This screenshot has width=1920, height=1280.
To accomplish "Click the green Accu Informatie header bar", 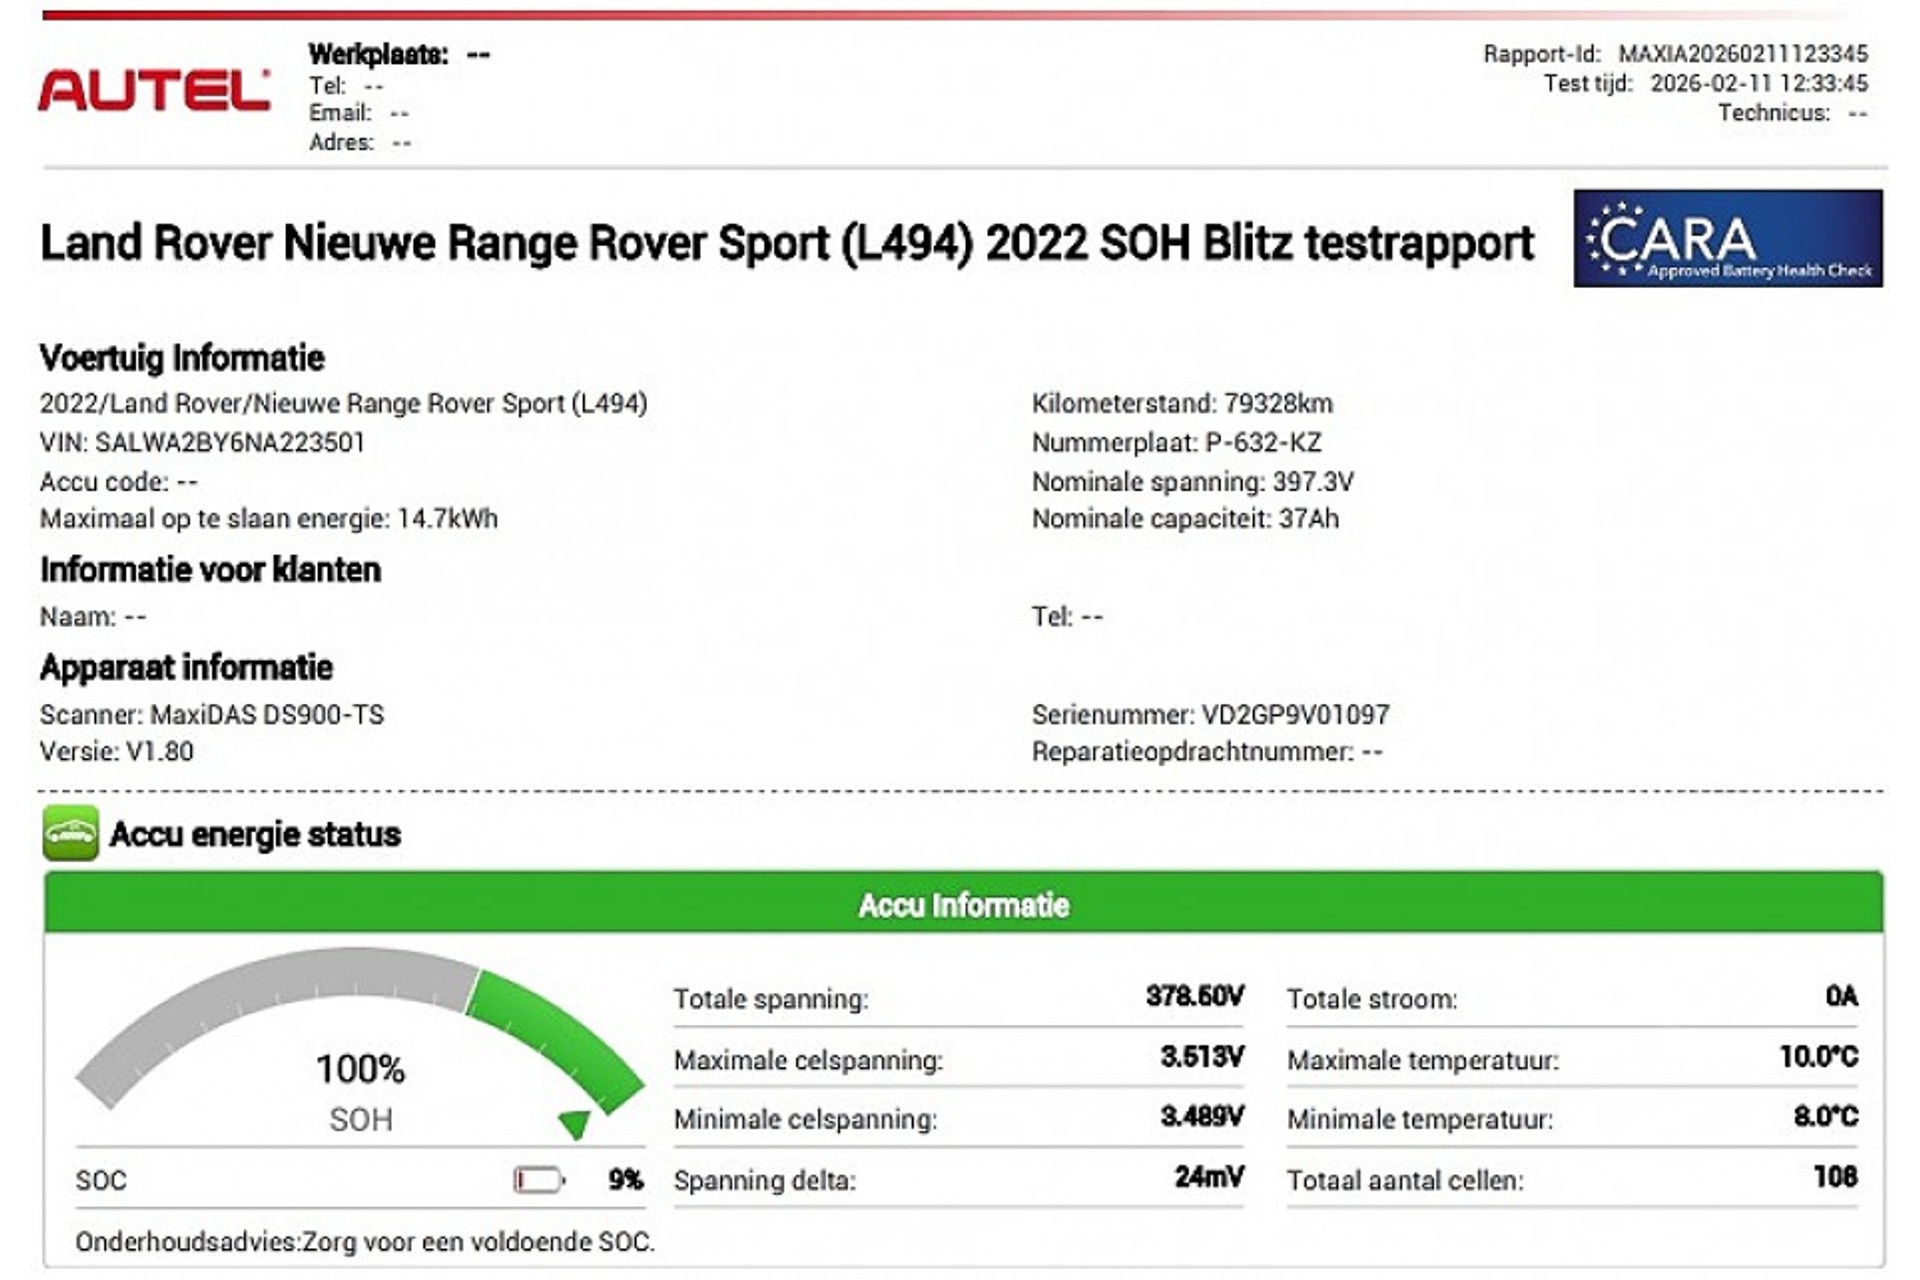I will (963, 904).
